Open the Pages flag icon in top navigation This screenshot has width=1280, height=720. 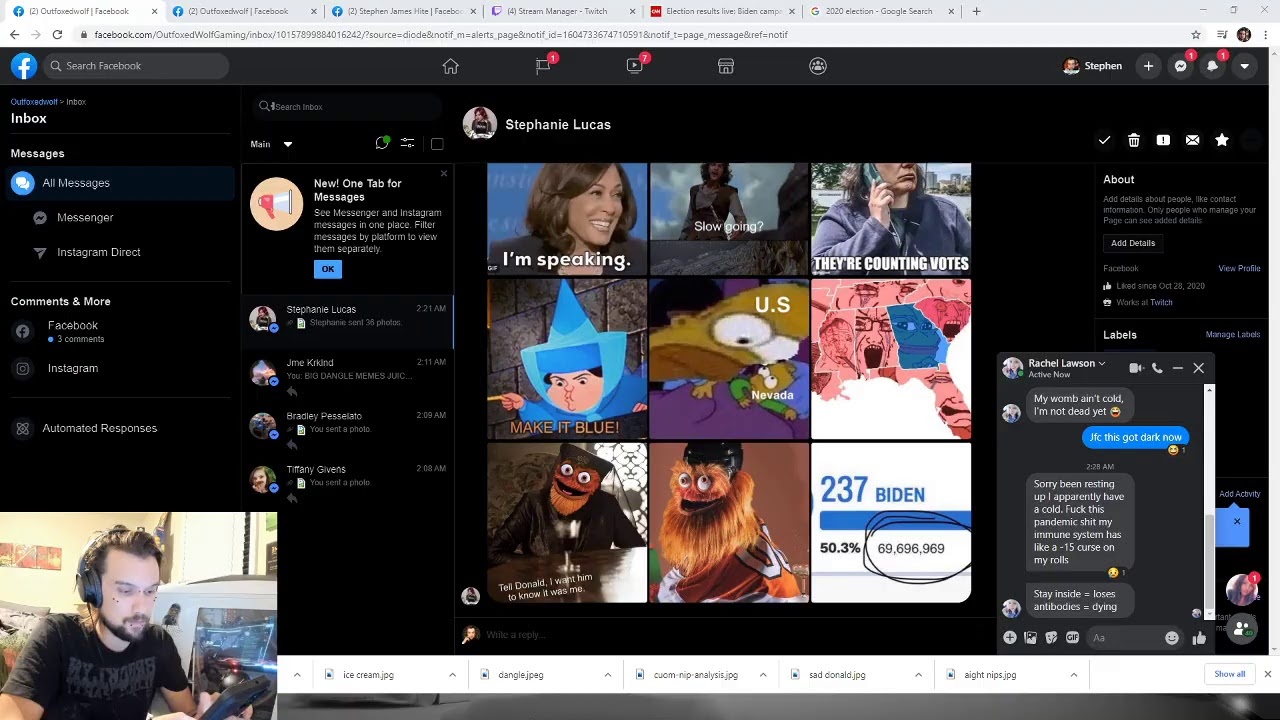(543, 66)
